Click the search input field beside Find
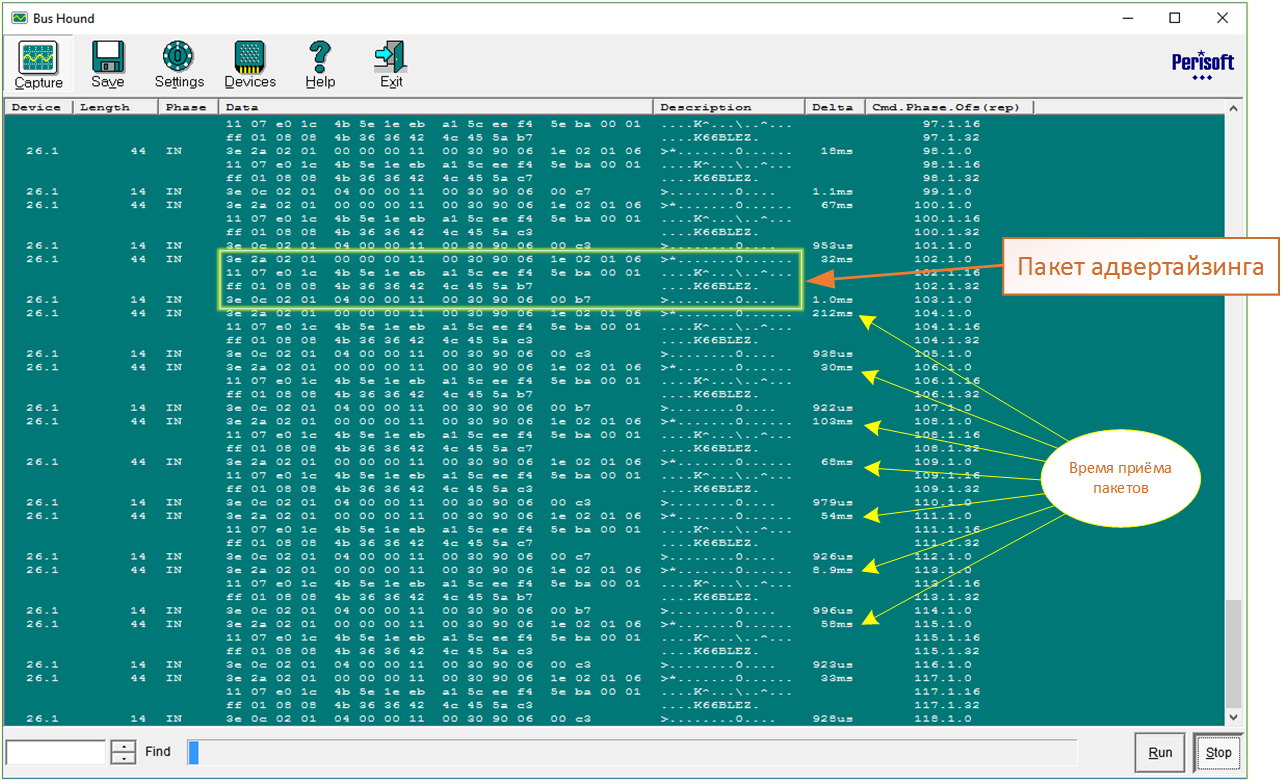This screenshot has width=1281, height=781. tap(55, 752)
